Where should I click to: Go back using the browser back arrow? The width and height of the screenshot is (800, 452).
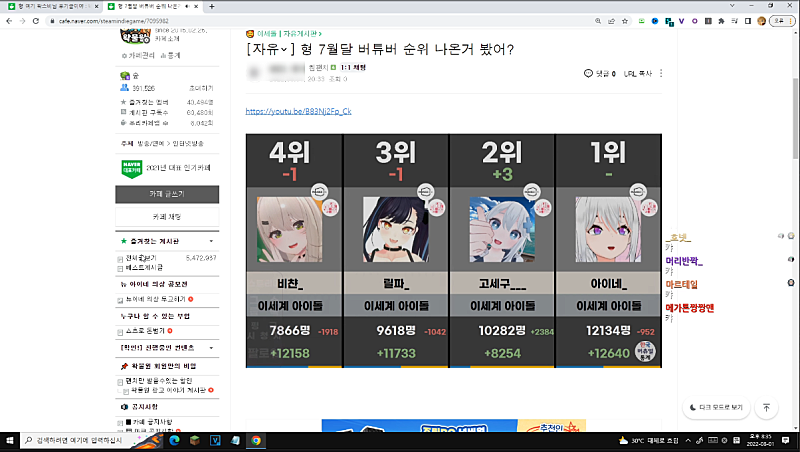(9, 21)
